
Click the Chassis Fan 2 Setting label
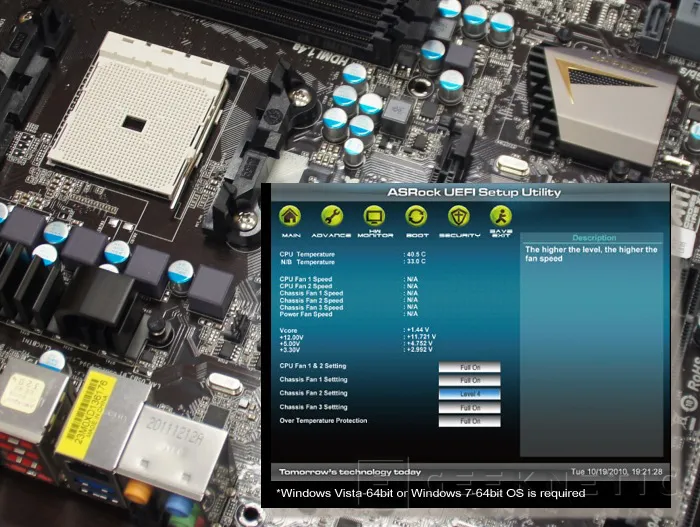(x=313, y=393)
